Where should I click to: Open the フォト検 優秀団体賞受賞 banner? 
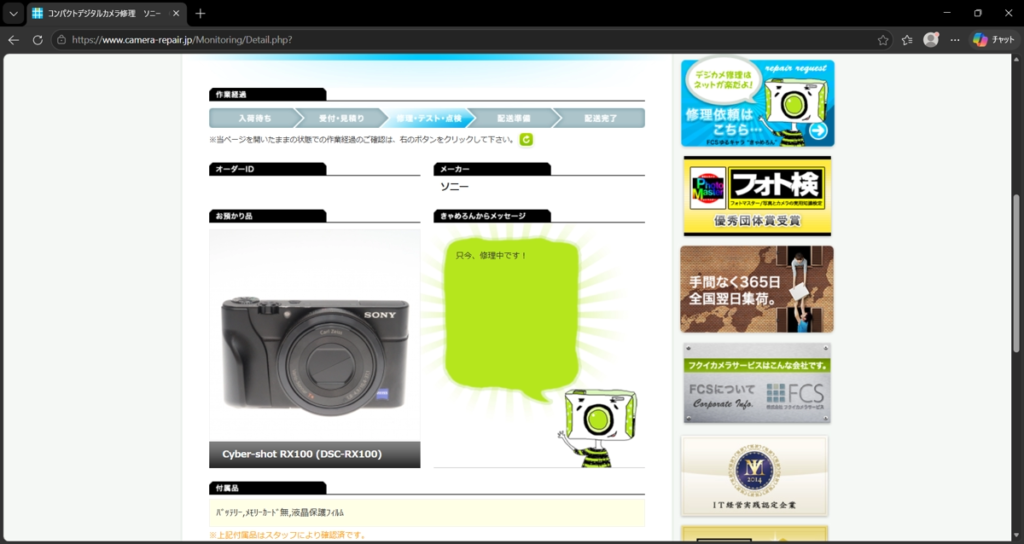pyautogui.click(x=758, y=196)
